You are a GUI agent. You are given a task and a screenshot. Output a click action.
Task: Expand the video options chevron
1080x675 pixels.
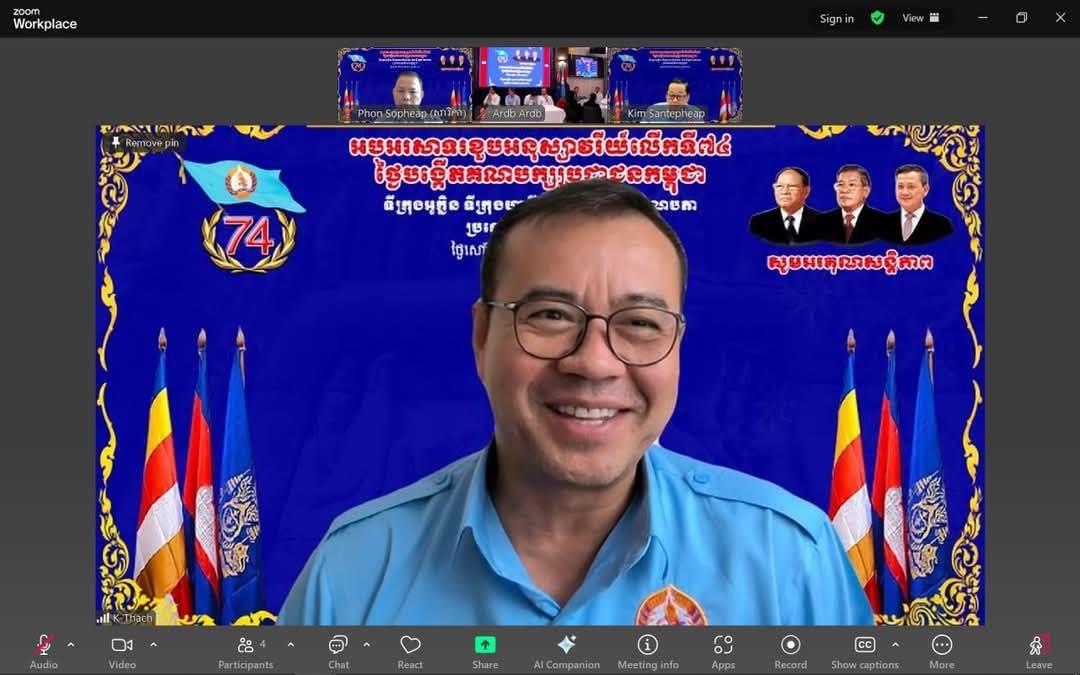point(153,645)
